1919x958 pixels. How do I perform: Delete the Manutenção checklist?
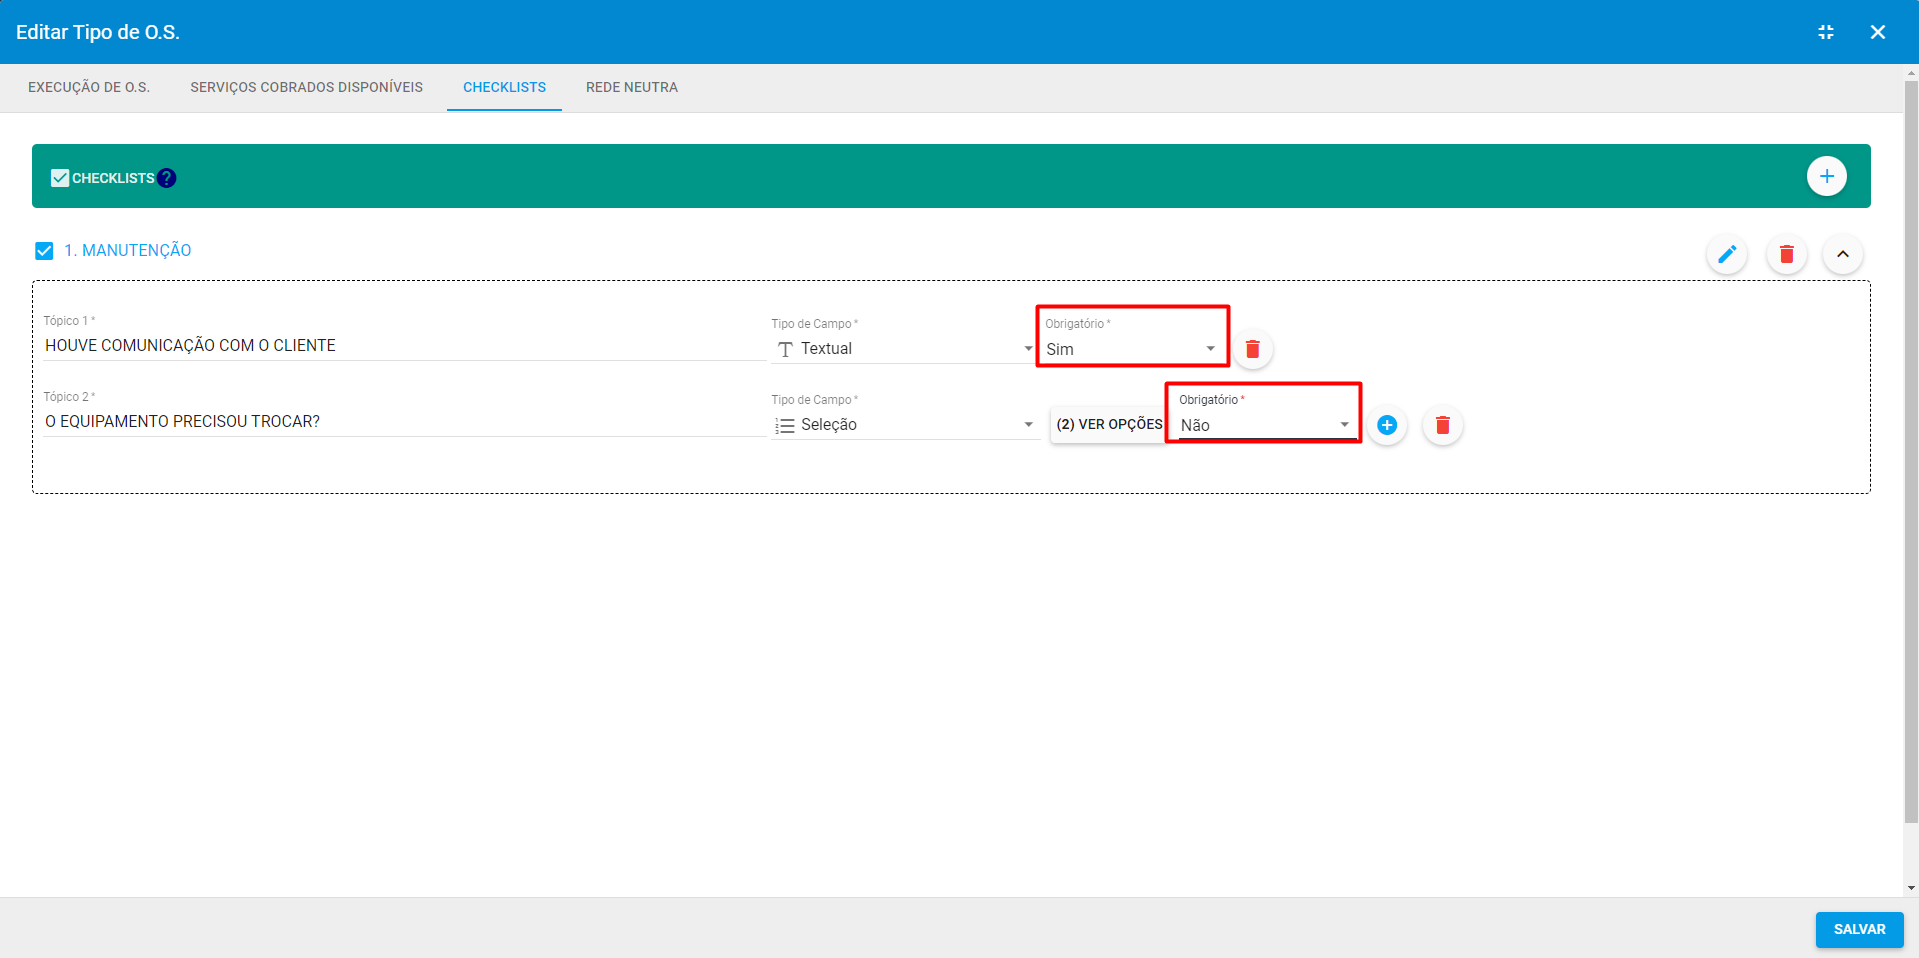[1786, 254]
